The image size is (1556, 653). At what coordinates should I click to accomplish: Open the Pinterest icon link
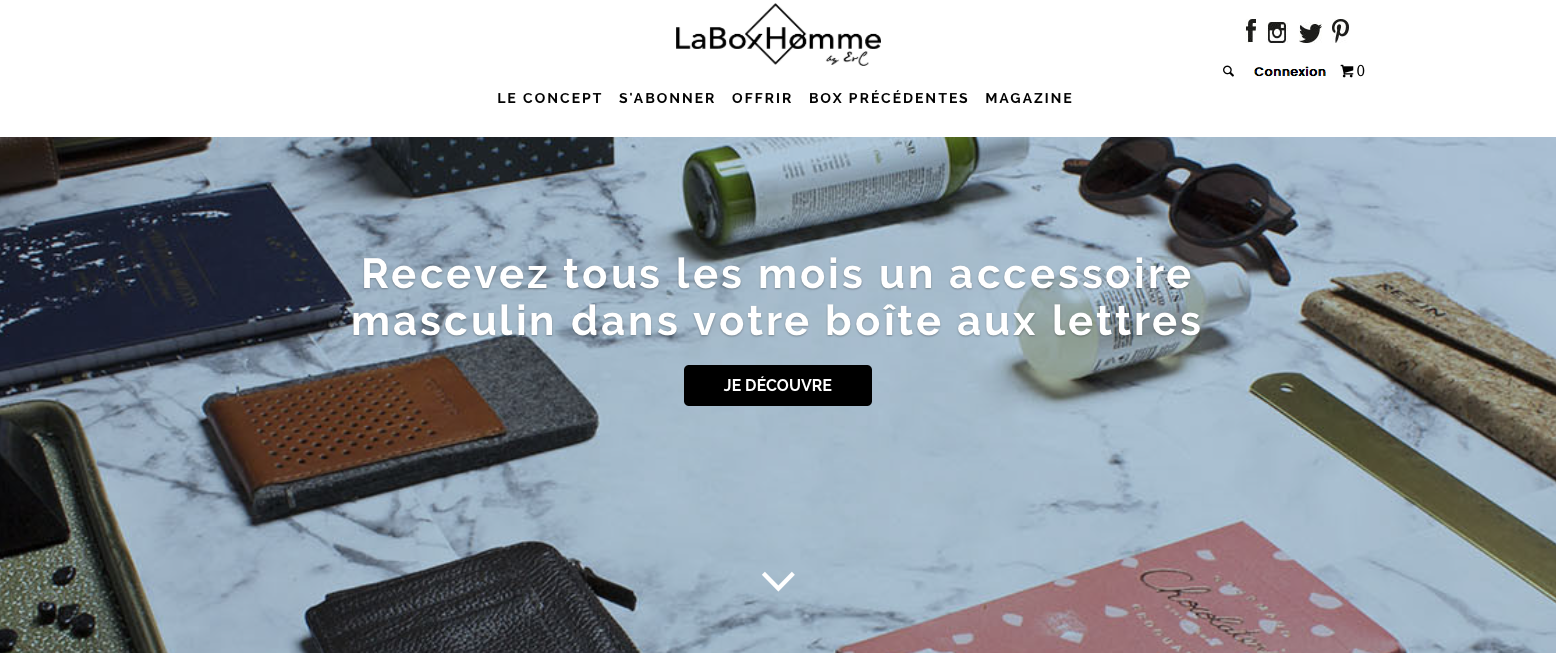[x=1341, y=31]
